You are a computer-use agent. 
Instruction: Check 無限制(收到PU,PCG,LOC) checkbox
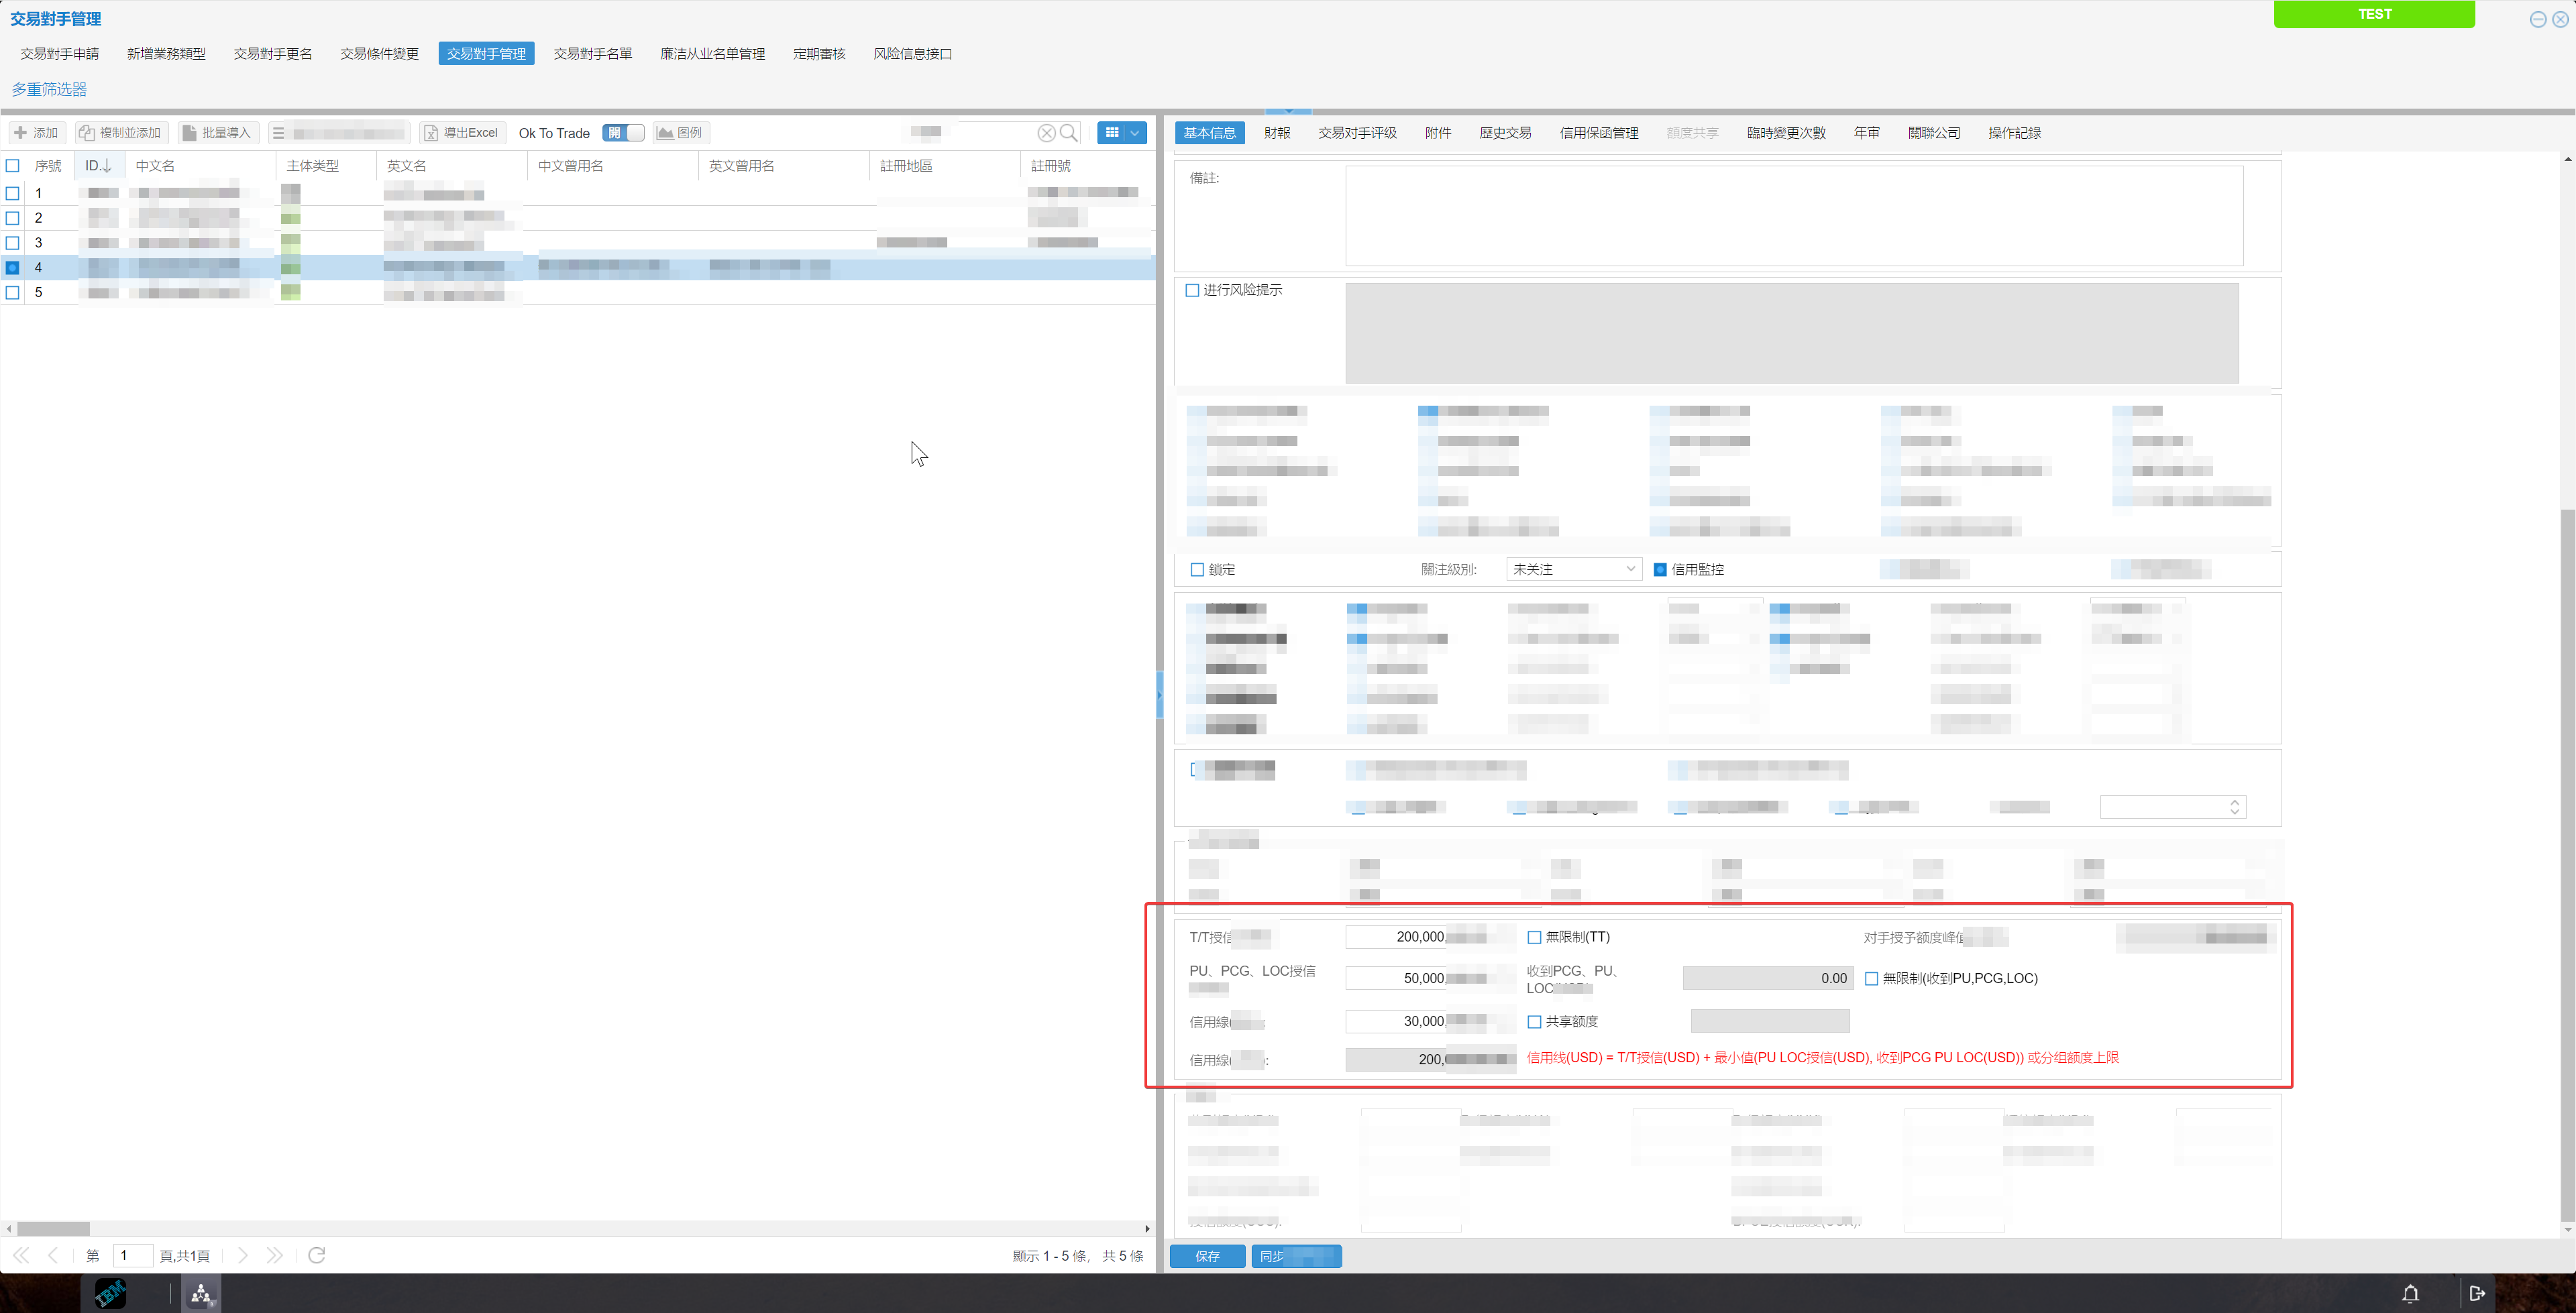(1871, 979)
